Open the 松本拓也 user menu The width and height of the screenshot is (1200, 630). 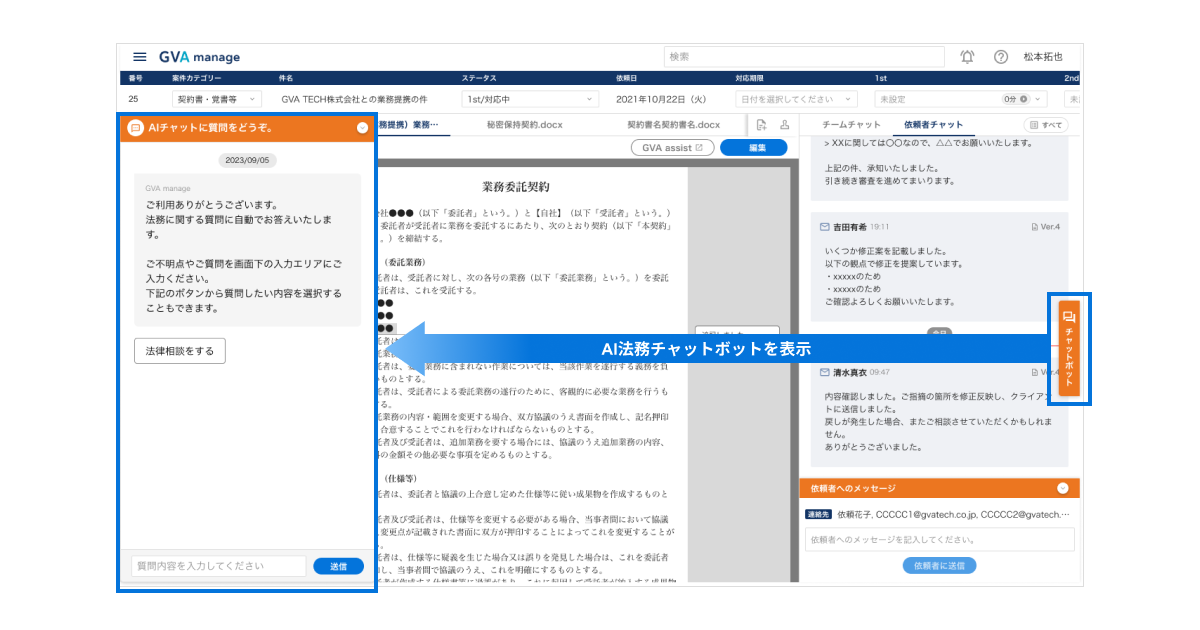click(1042, 57)
